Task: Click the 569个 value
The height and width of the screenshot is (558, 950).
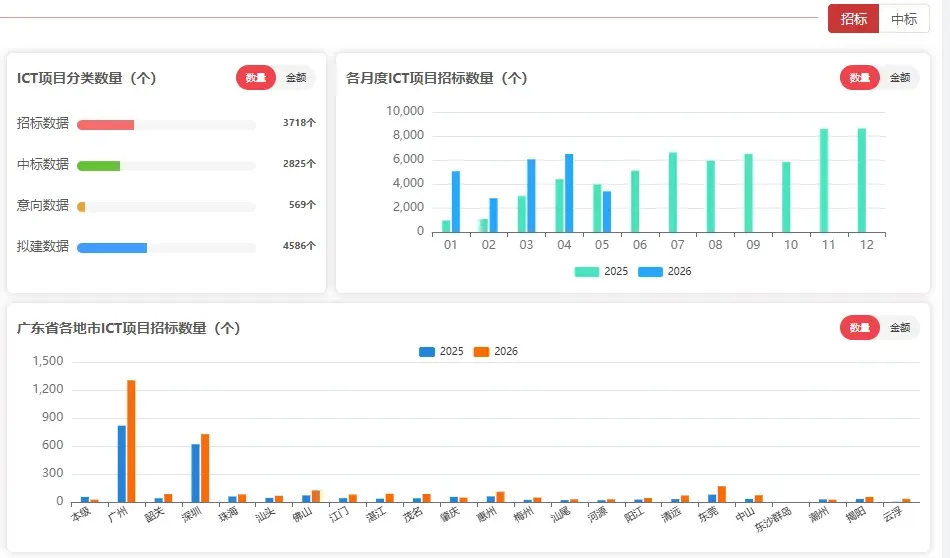Action: point(302,205)
